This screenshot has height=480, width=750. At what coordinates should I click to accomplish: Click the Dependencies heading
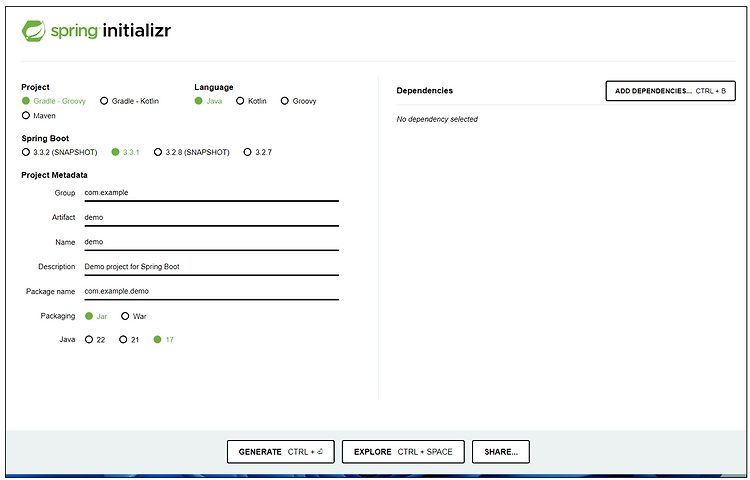[x=424, y=90]
